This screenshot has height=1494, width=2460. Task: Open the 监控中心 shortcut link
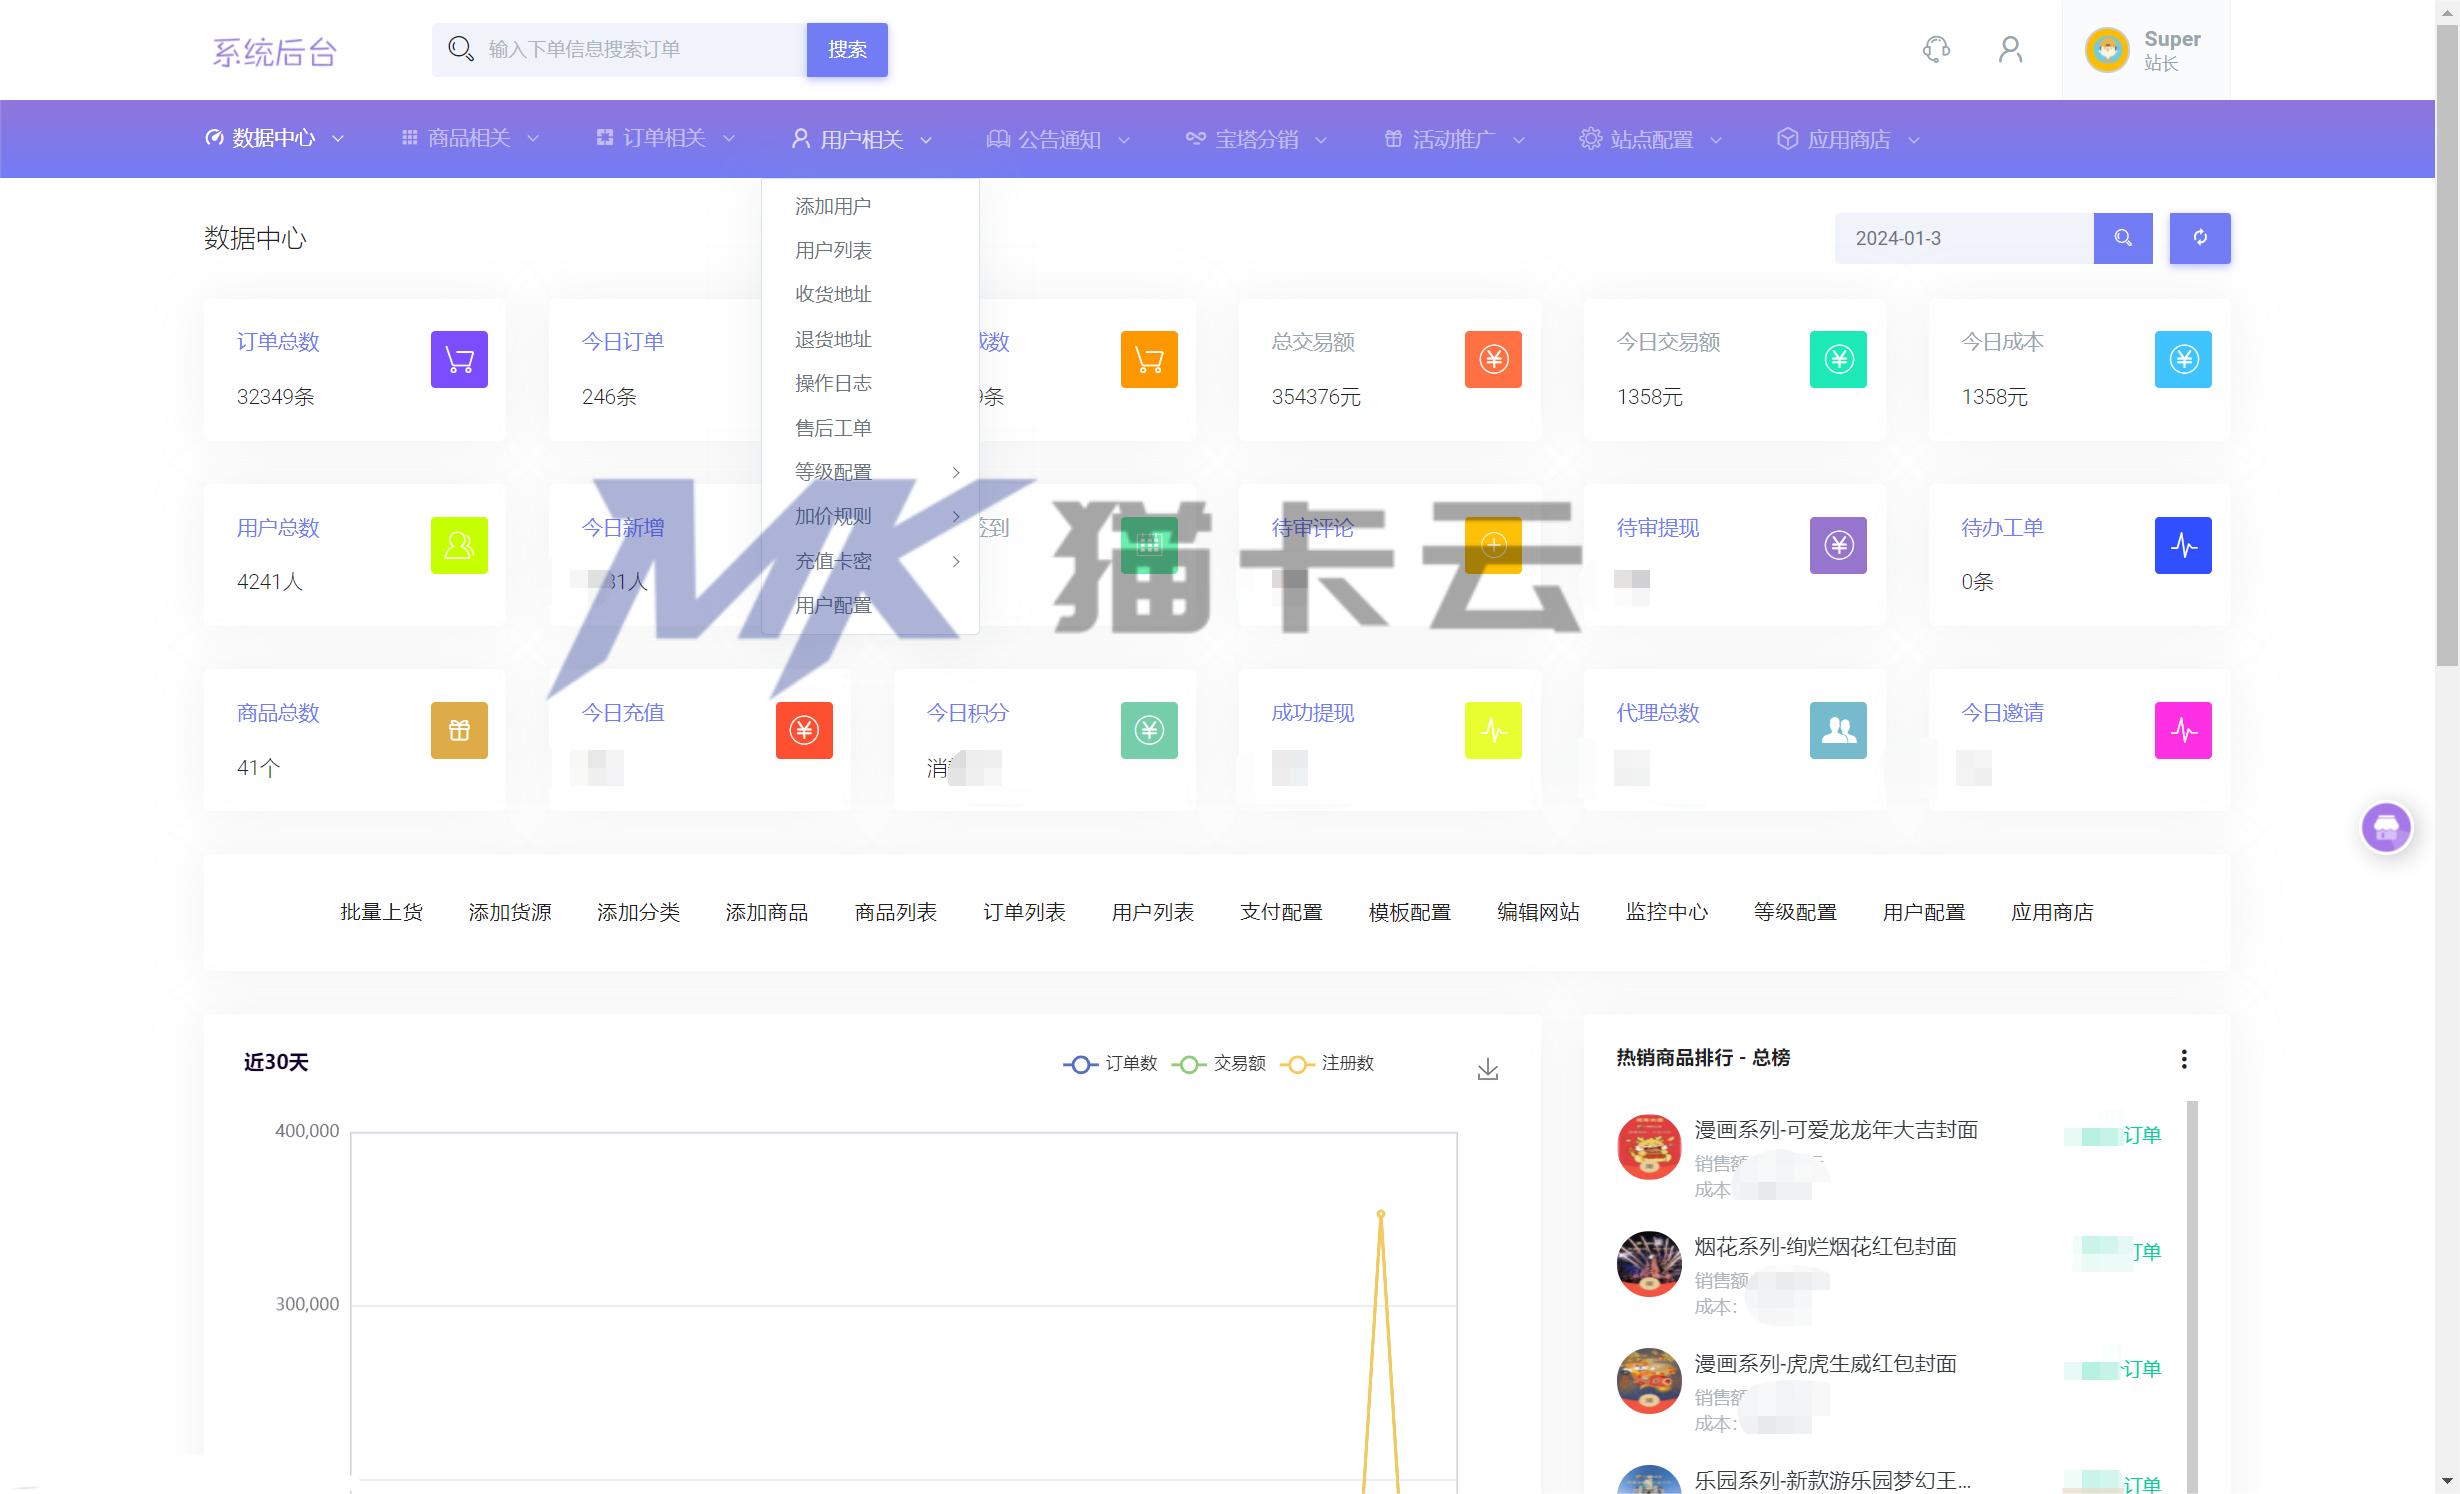click(x=1667, y=912)
